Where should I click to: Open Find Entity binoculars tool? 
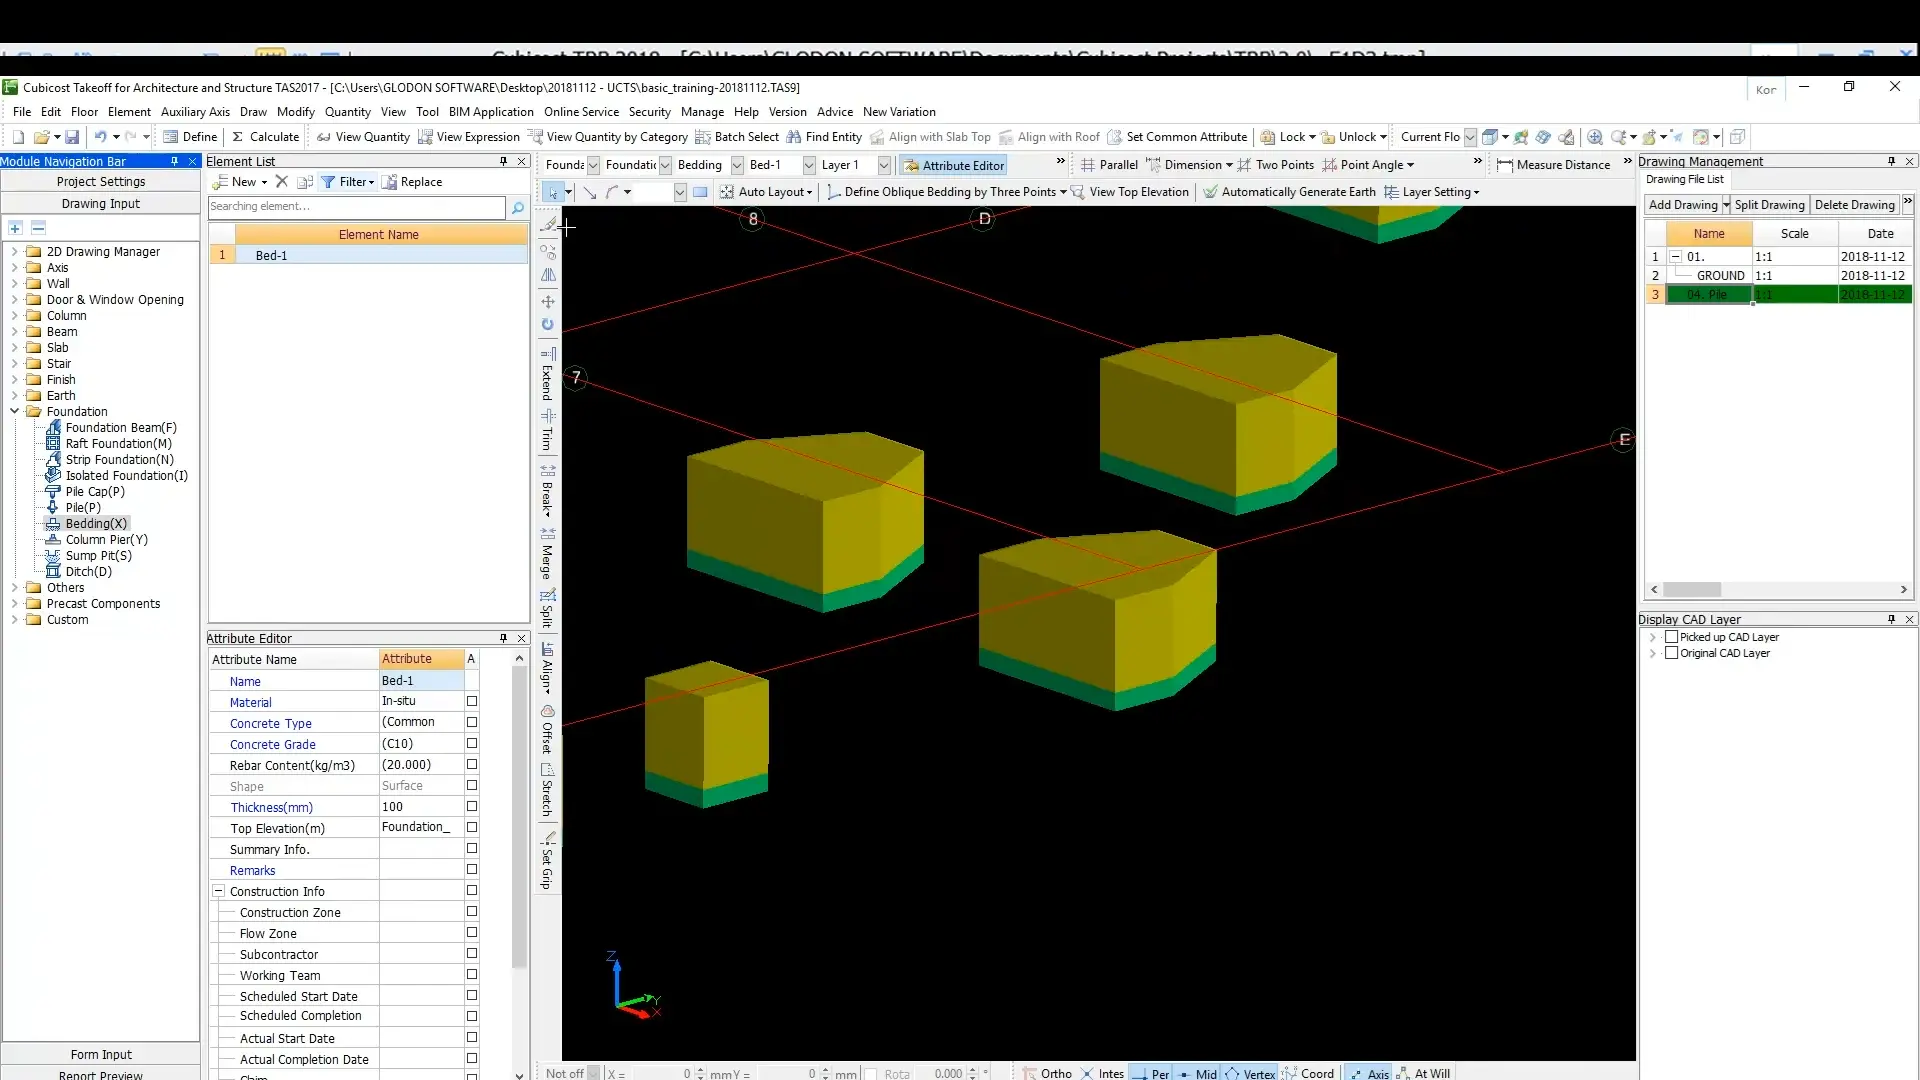pos(794,137)
